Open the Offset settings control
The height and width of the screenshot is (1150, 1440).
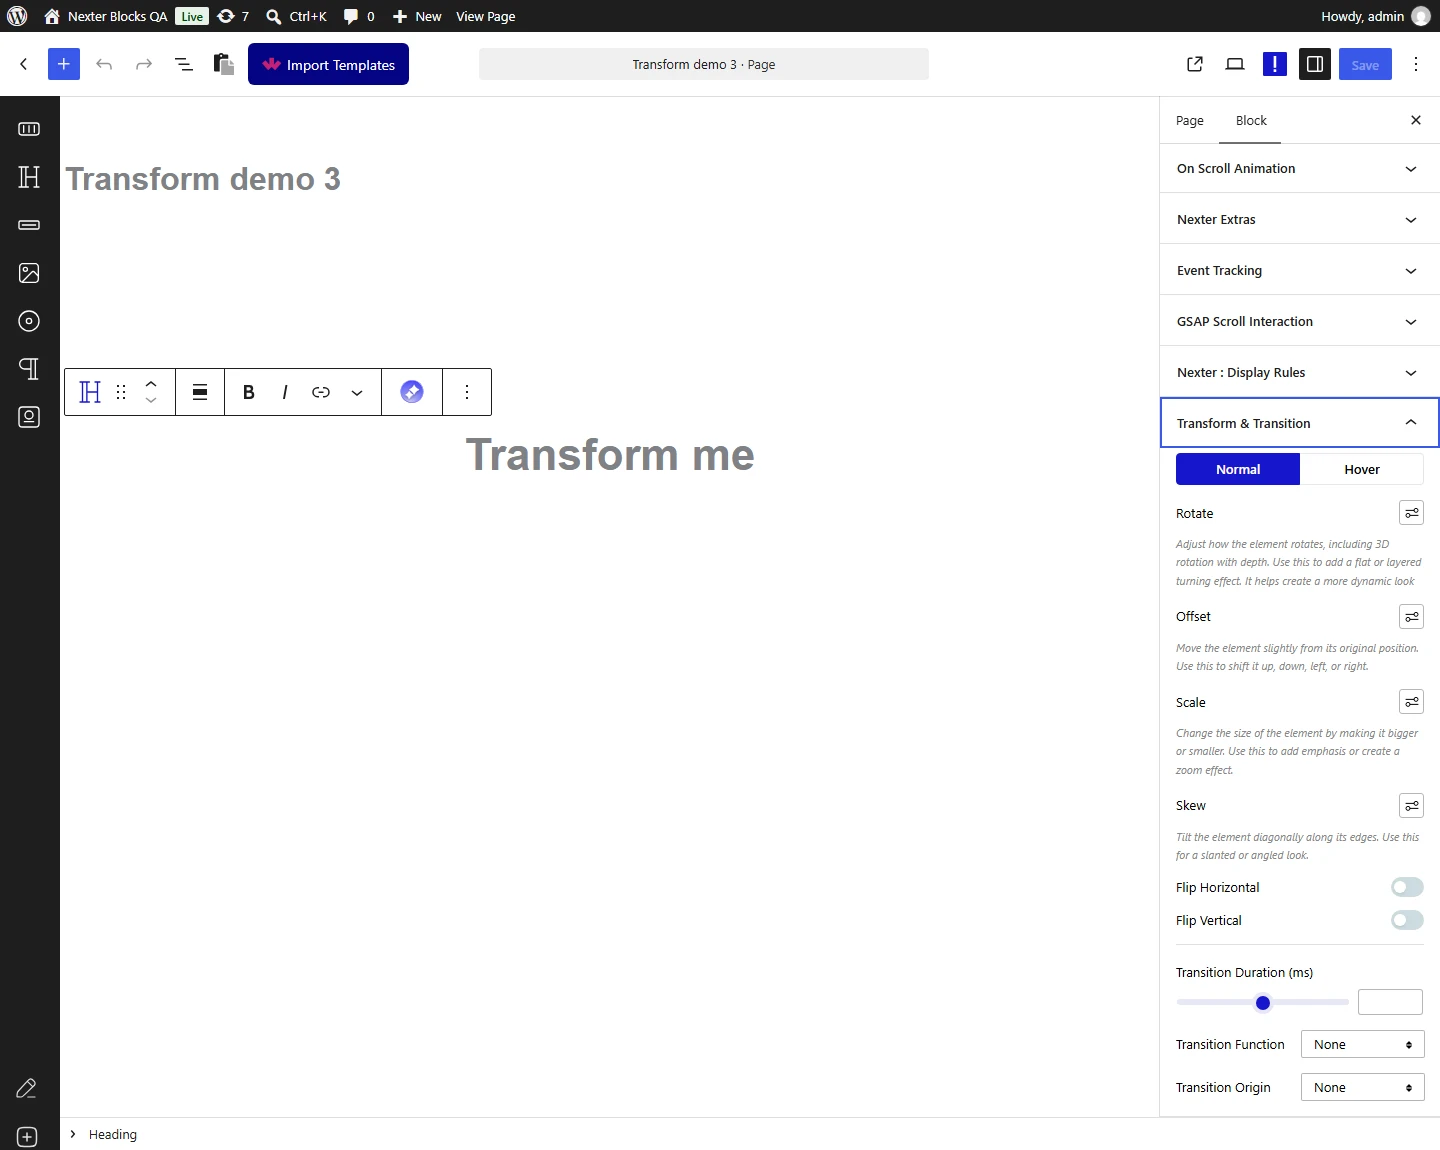pos(1411,616)
